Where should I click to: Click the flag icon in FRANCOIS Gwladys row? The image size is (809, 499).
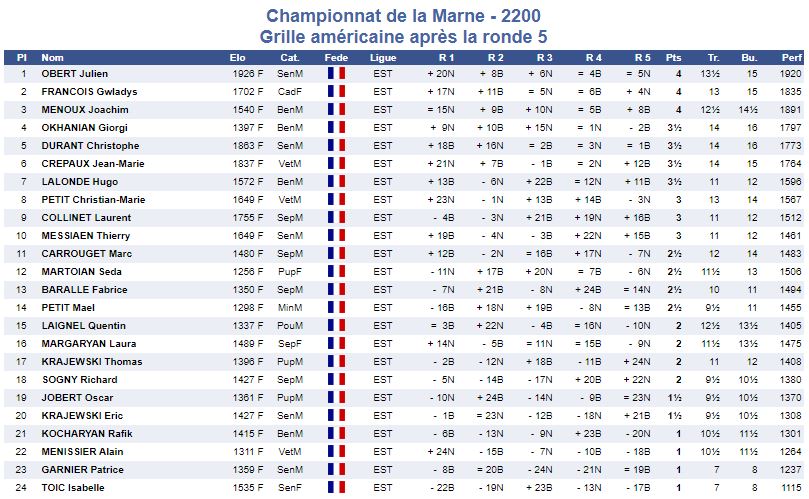tap(336, 91)
